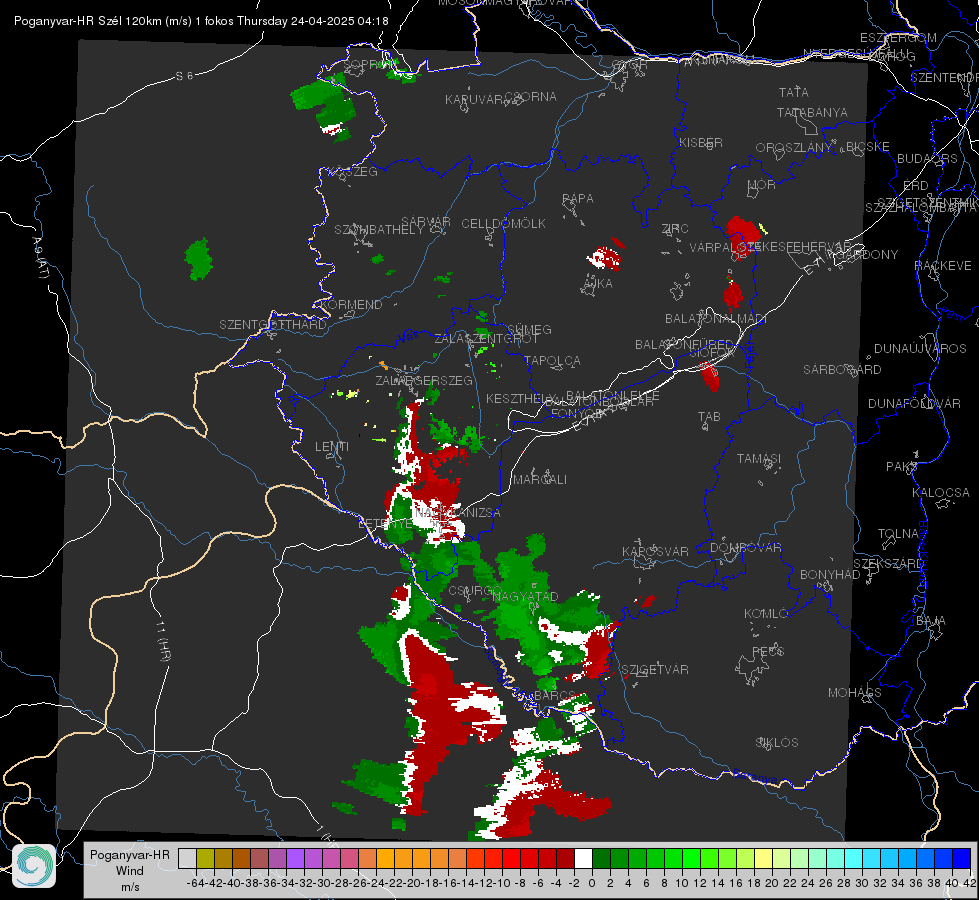This screenshot has height=900, width=979.
Task: Click the ZIRC city label
Action: [x=675, y=229]
